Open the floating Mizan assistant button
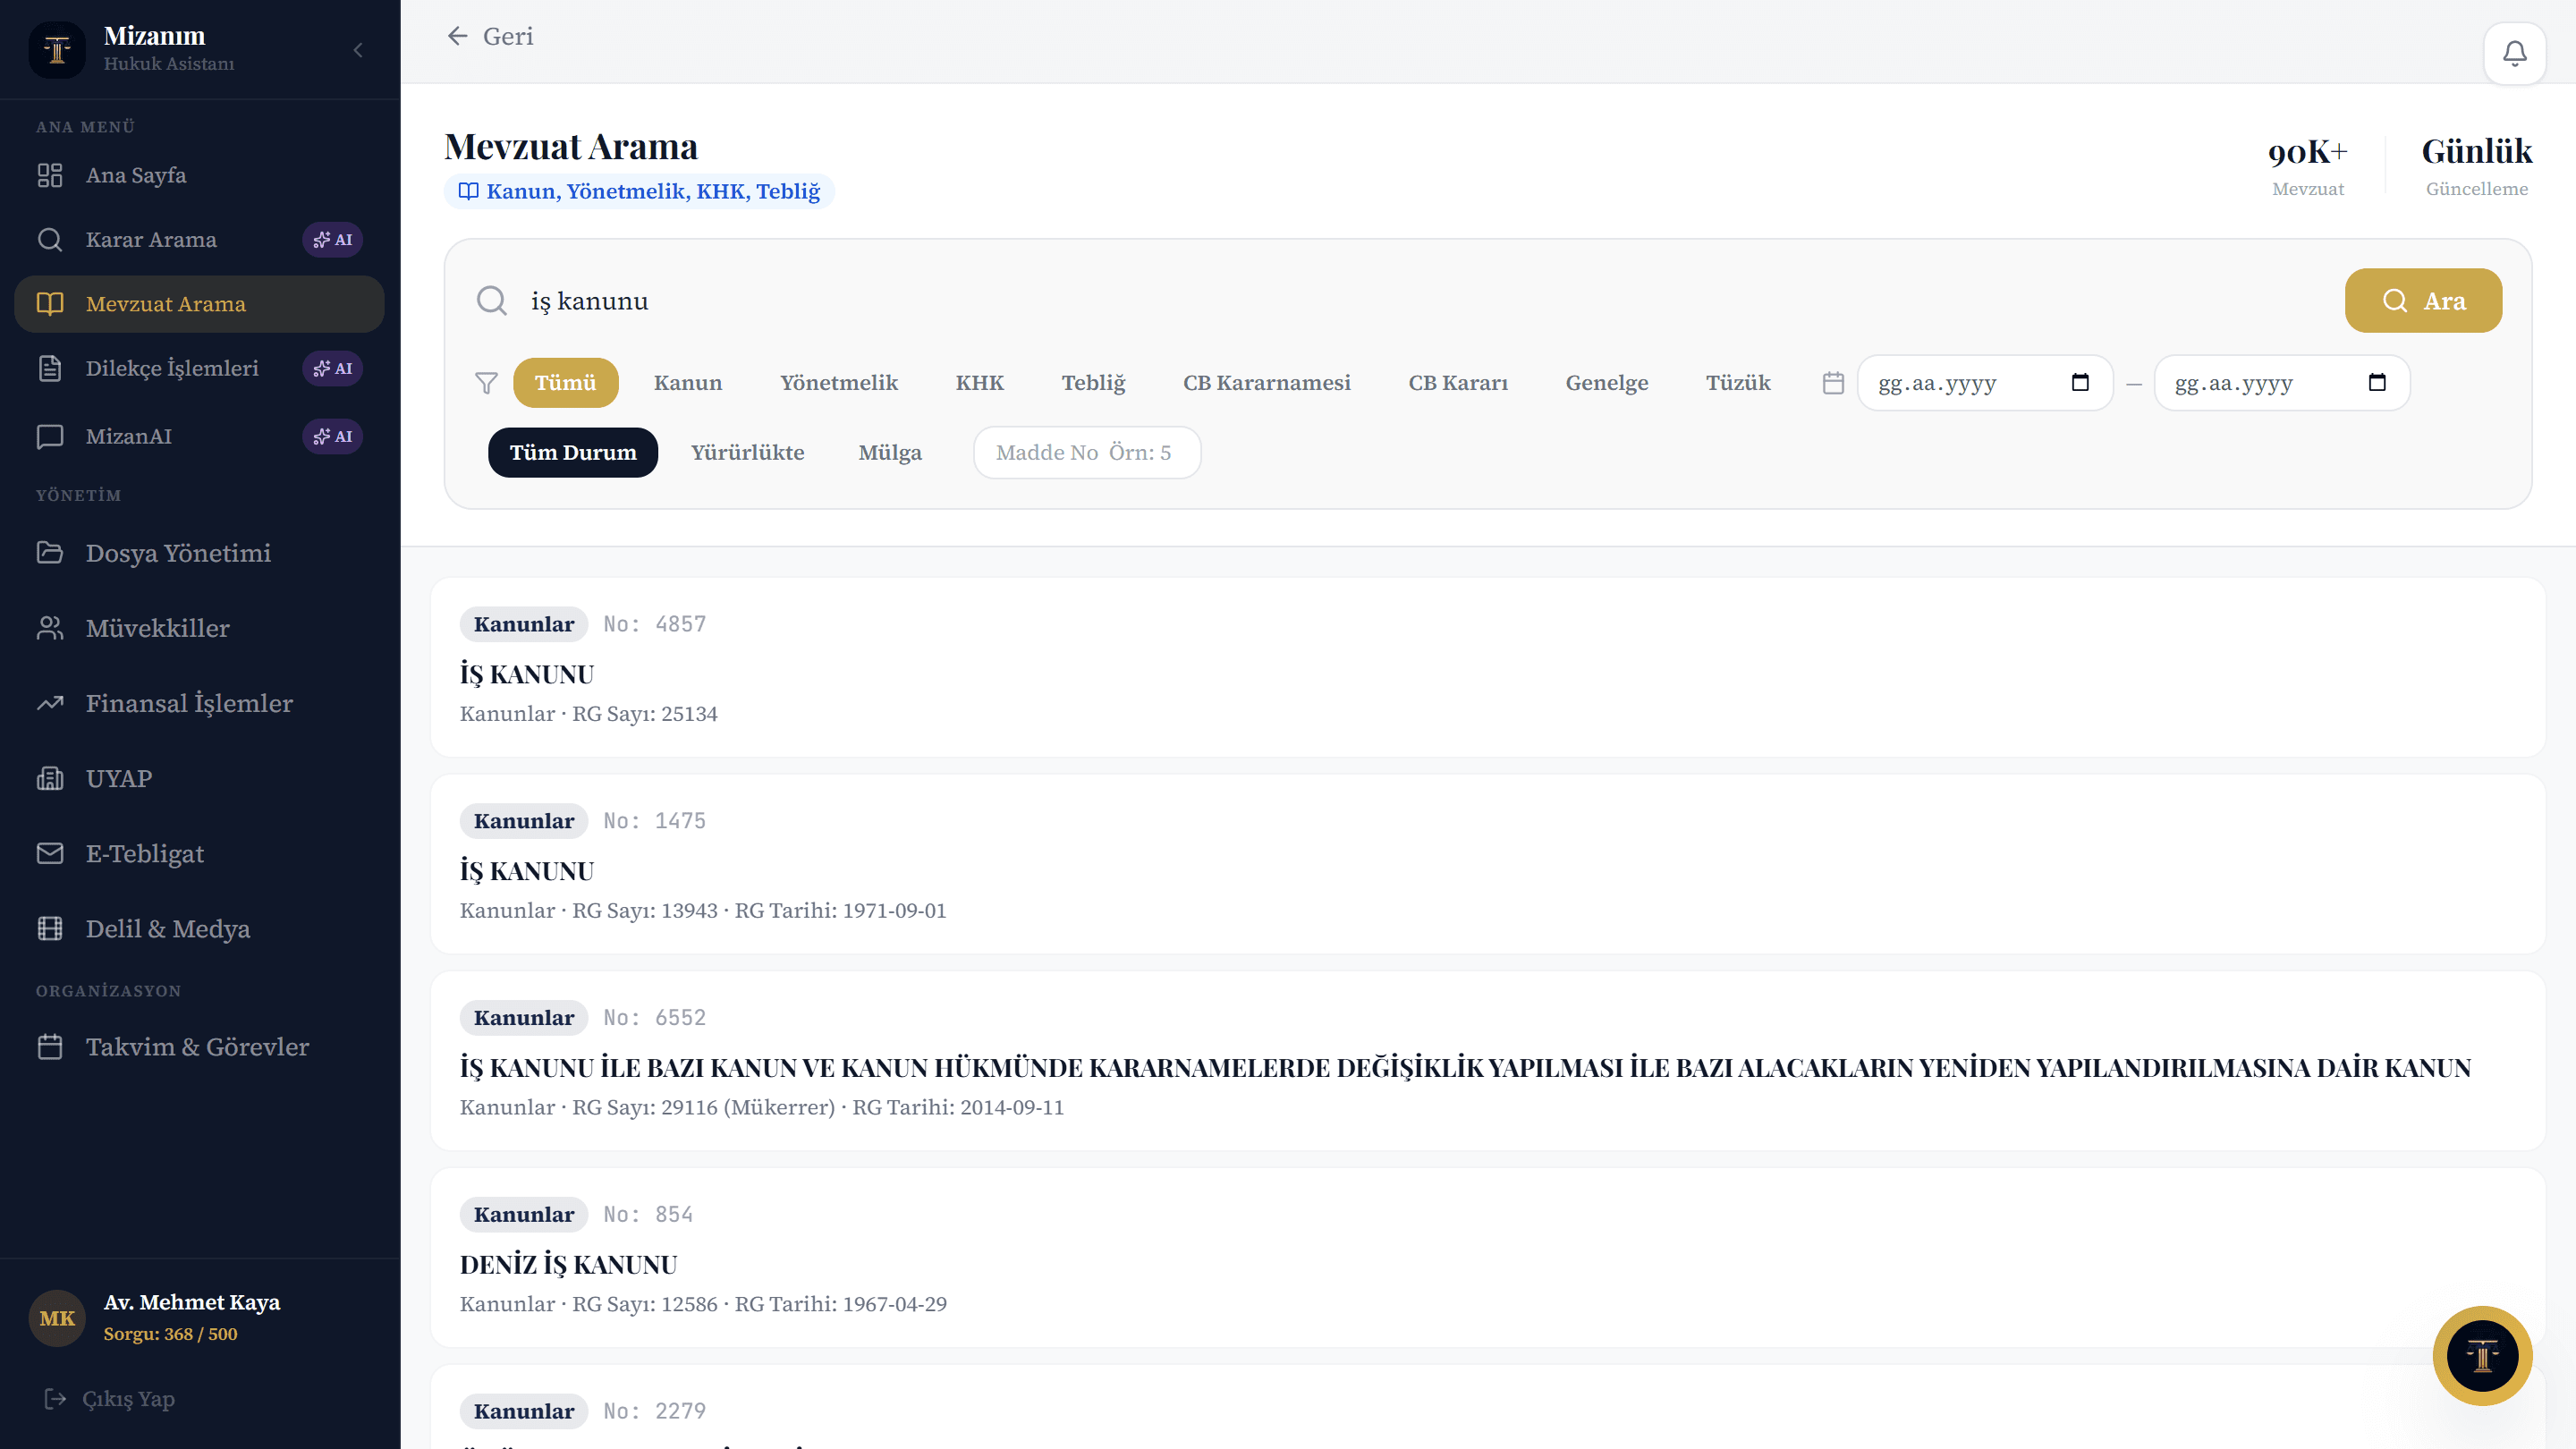The width and height of the screenshot is (2576, 1449). 2482,1355
